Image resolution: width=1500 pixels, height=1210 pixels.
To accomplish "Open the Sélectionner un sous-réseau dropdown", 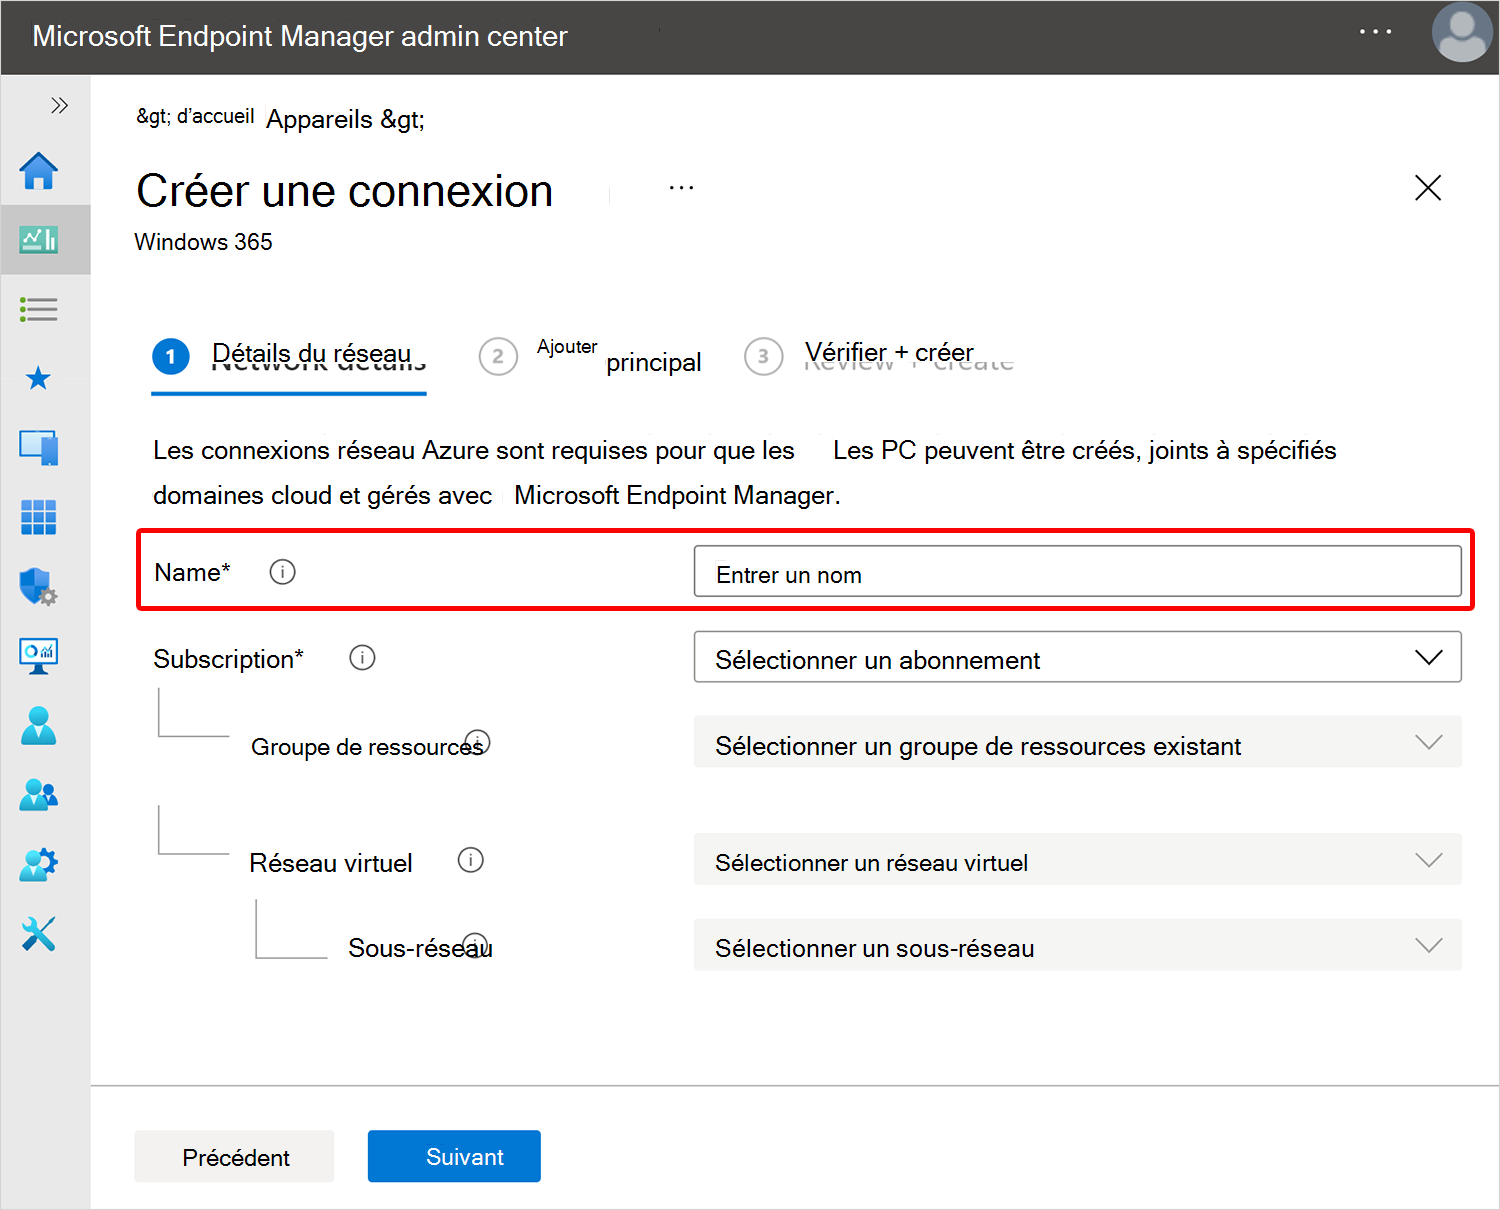I will pos(1078,945).
